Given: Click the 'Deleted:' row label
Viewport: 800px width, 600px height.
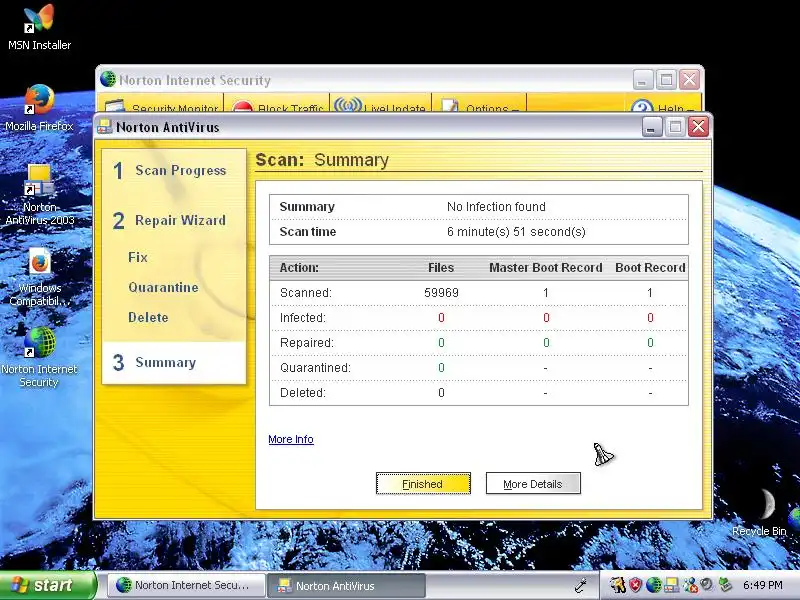Looking at the screenshot, I should 303,393.
